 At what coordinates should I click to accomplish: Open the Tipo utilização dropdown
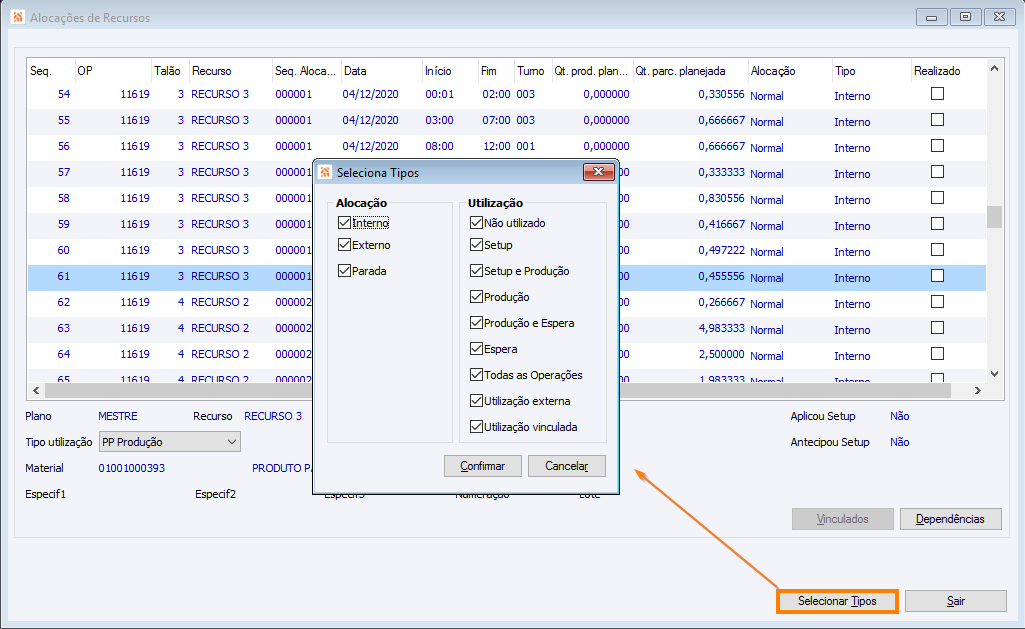(170, 442)
